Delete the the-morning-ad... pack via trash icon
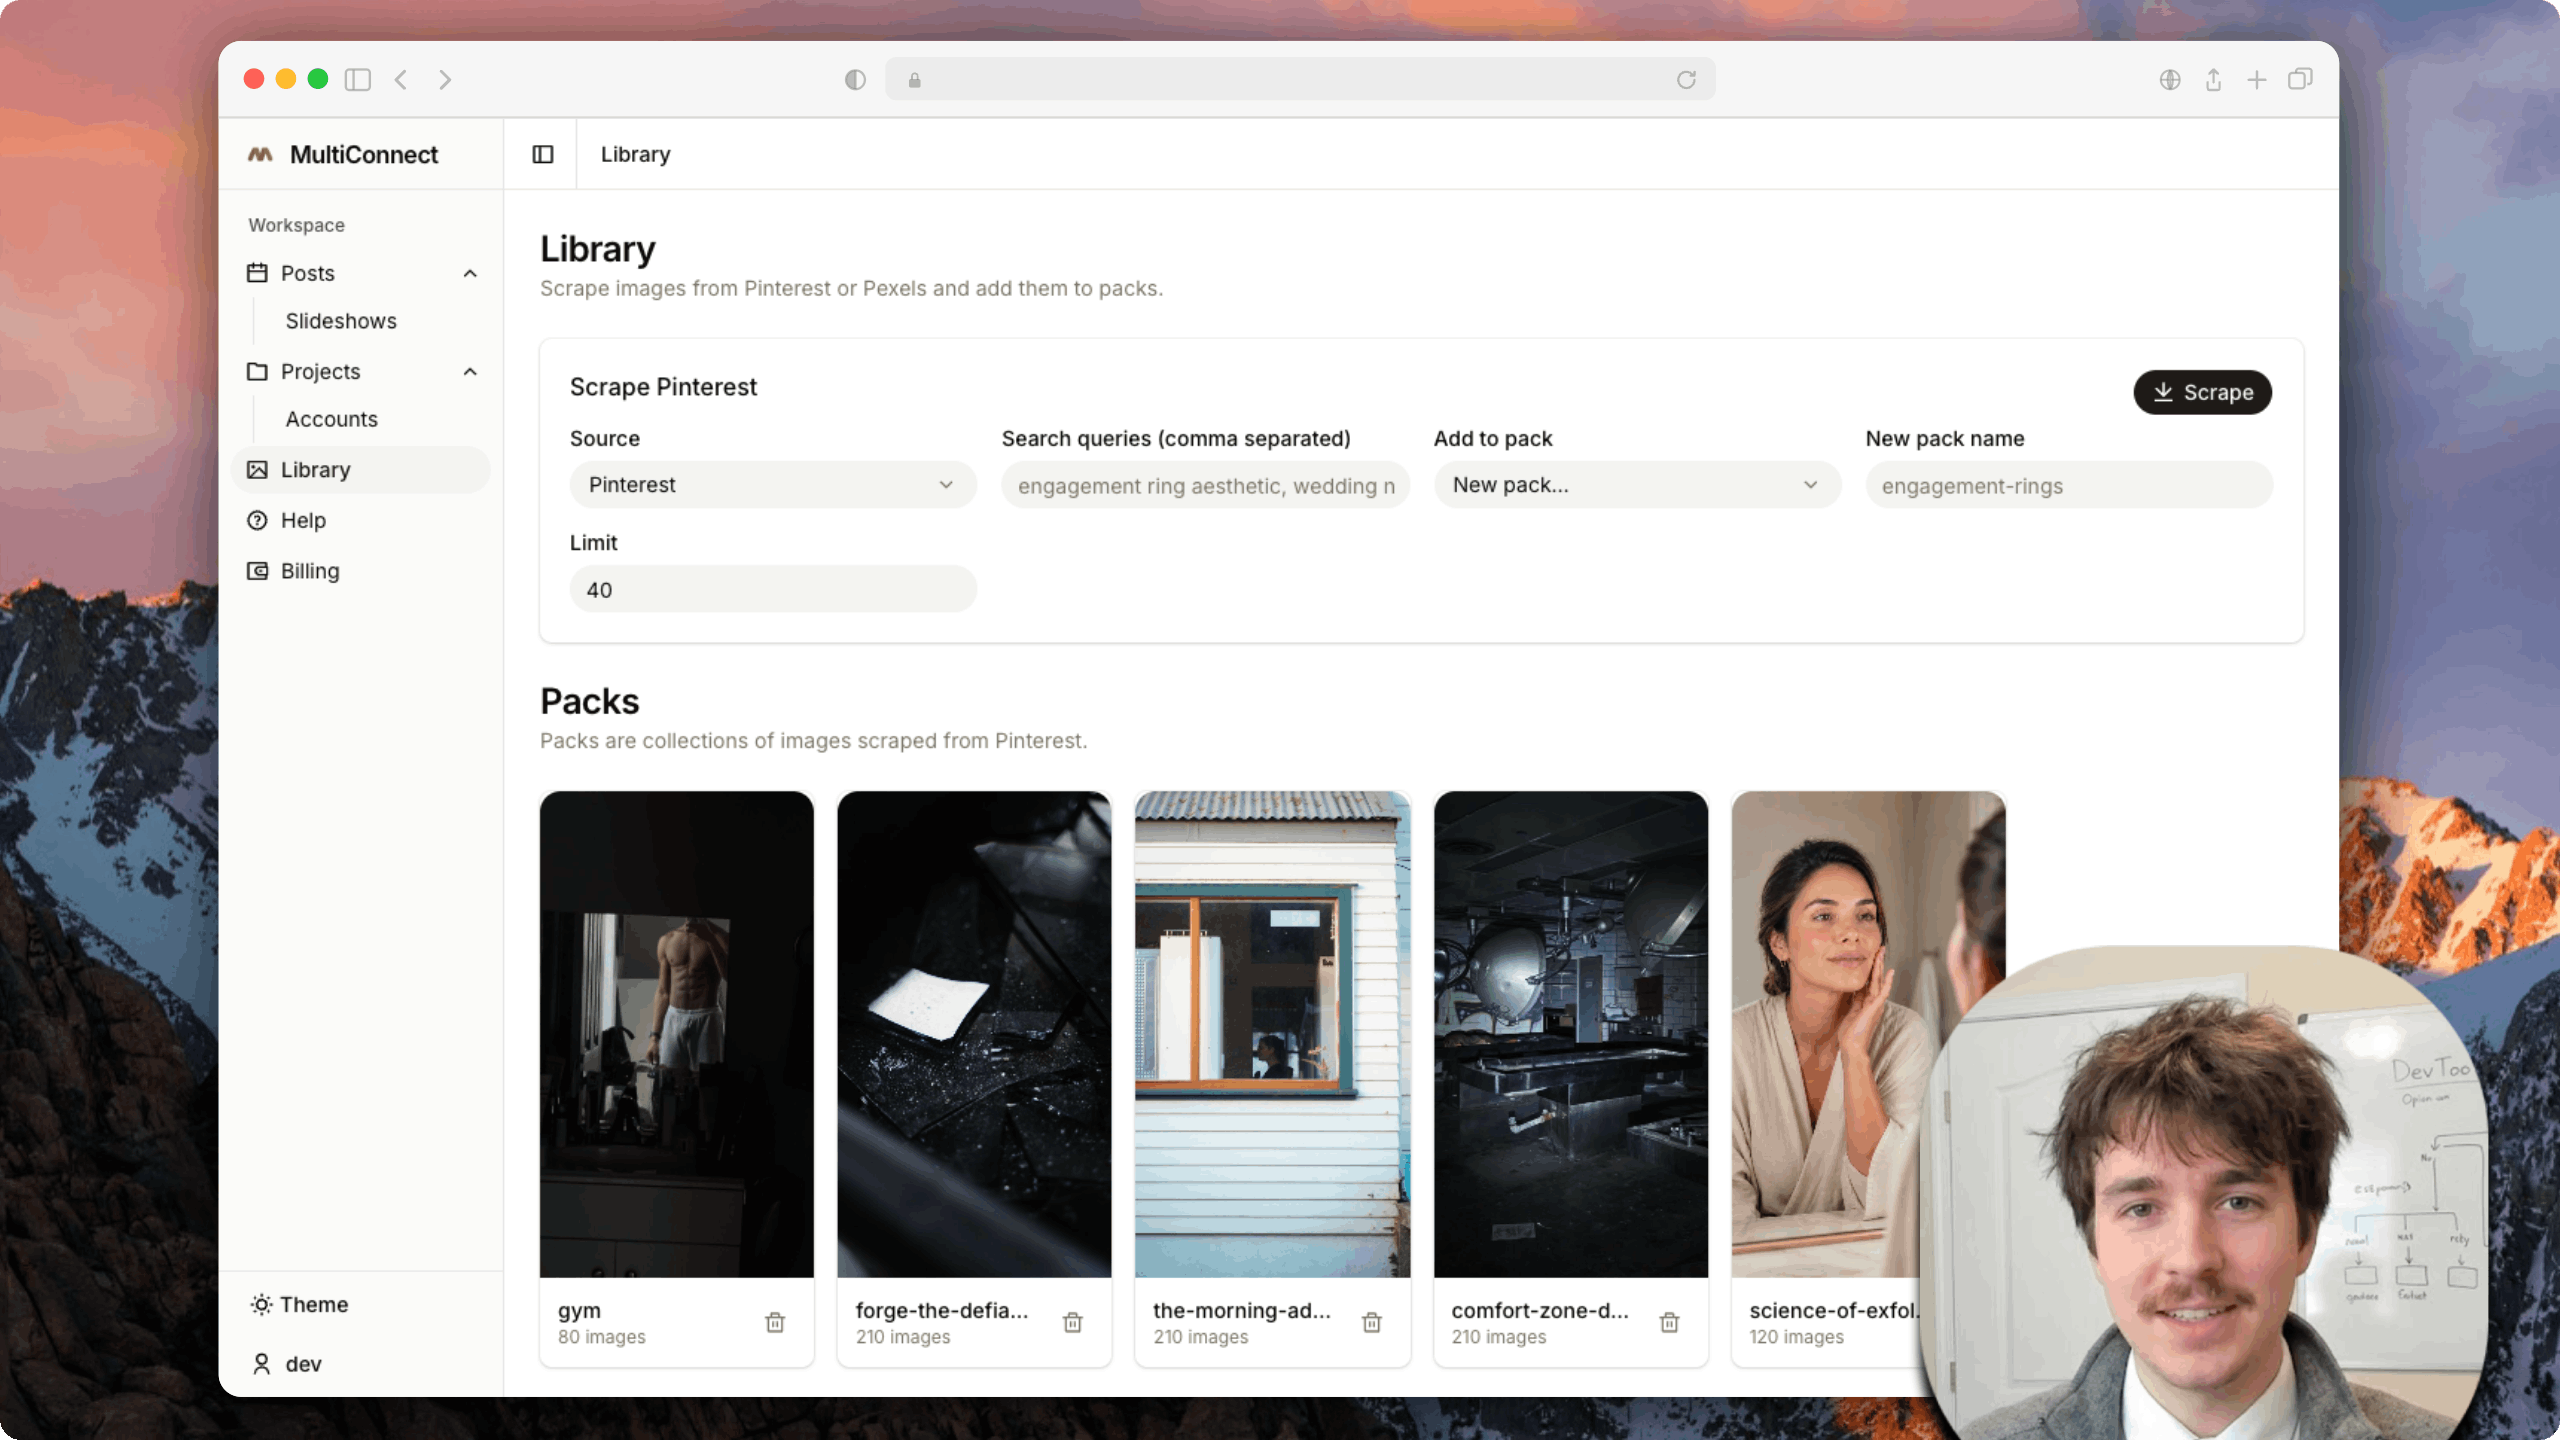 tap(1372, 1322)
